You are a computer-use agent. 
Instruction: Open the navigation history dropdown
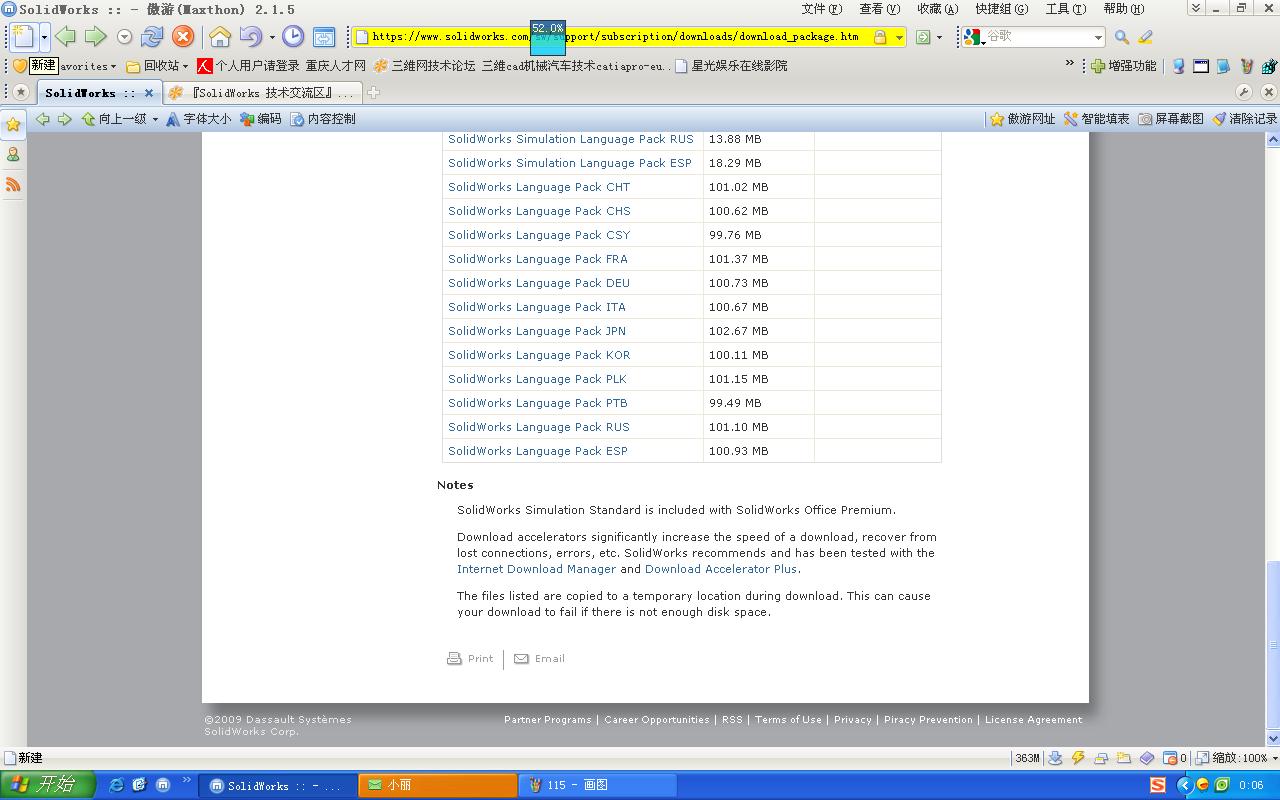point(124,37)
